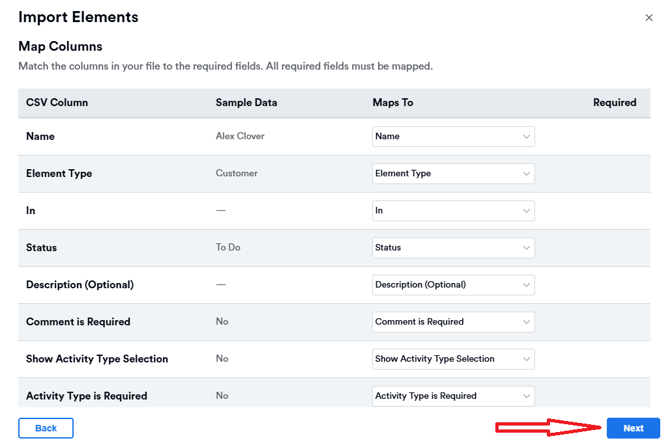The height and width of the screenshot is (447, 670).
Task: Open the Description (Optional) mapping dropdown
Action: click(453, 285)
